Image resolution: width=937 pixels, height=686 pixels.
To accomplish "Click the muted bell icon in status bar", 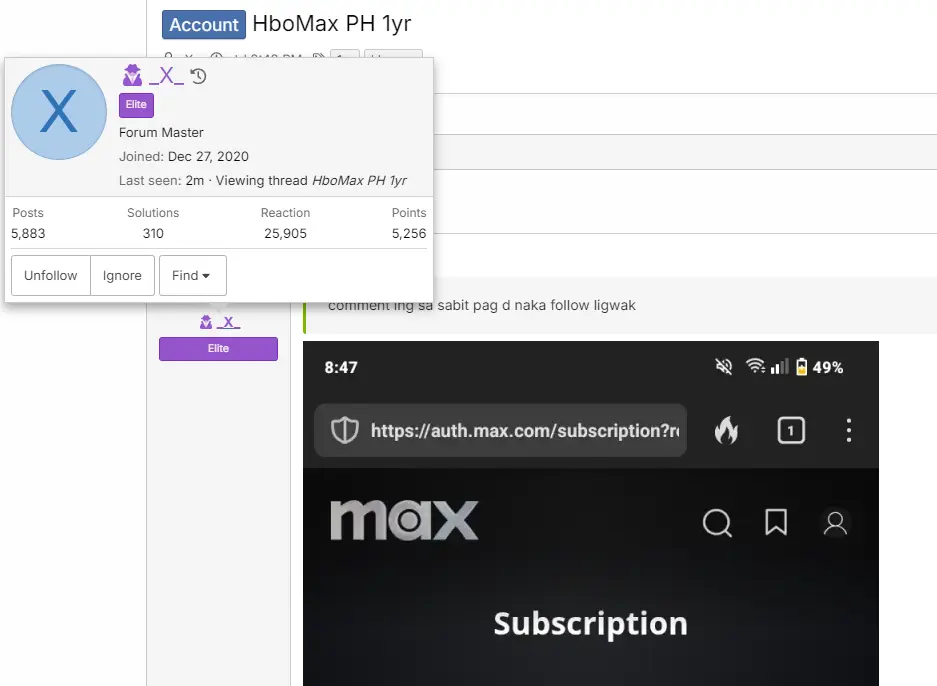I will (724, 366).
